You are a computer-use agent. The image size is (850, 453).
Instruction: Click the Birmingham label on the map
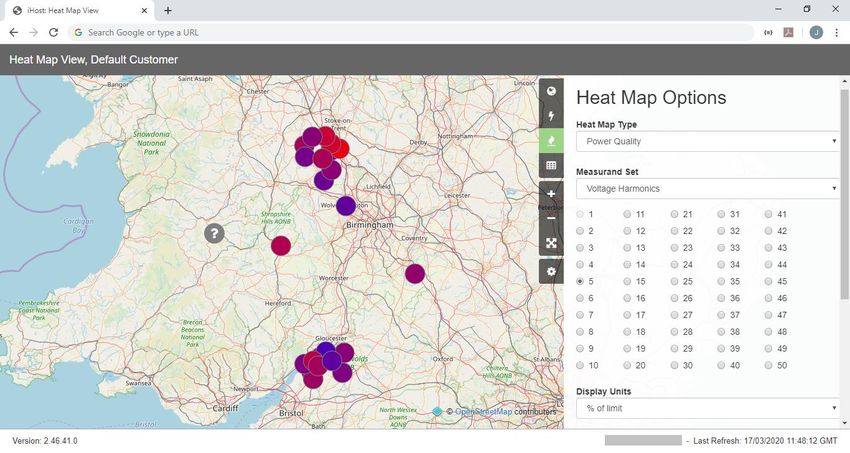tap(370, 225)
